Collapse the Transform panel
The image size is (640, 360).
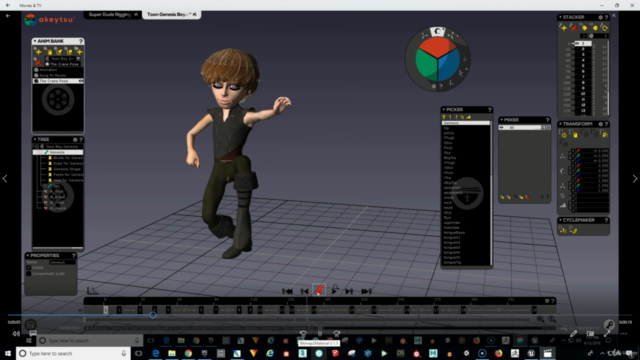(x=560, y=124)
